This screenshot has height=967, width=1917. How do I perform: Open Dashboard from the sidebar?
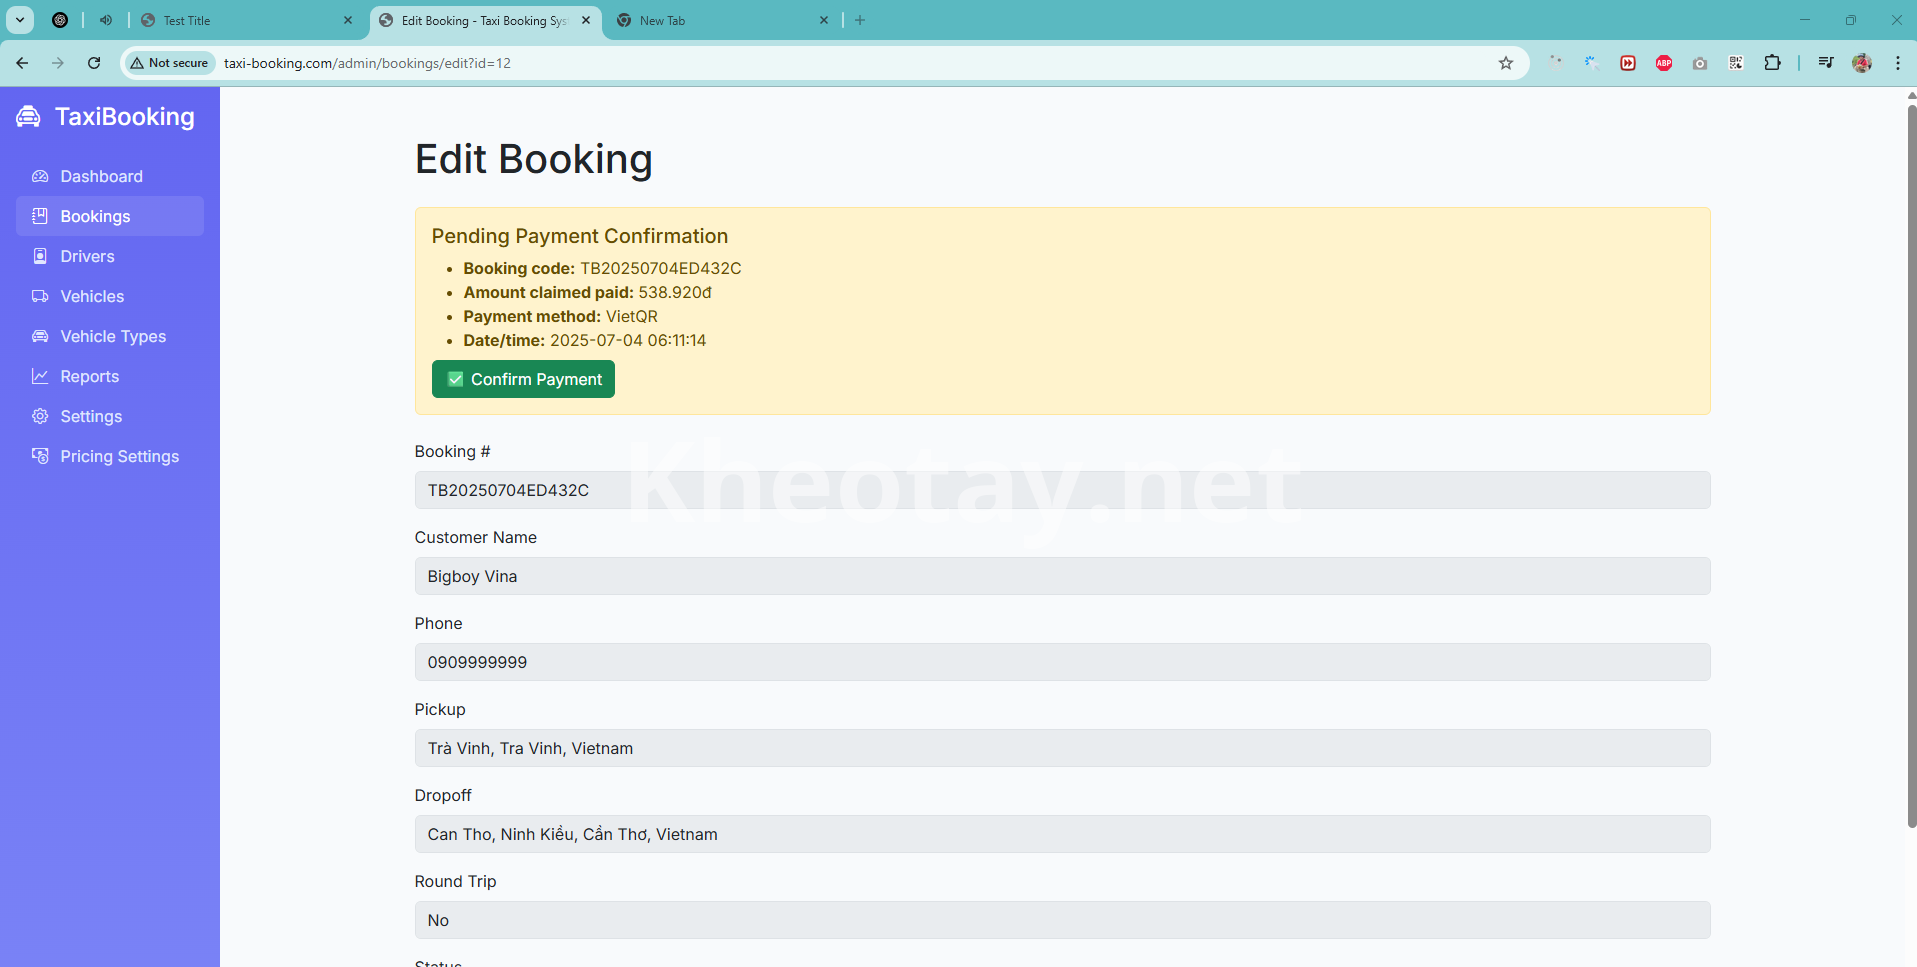tap(101, 176)
